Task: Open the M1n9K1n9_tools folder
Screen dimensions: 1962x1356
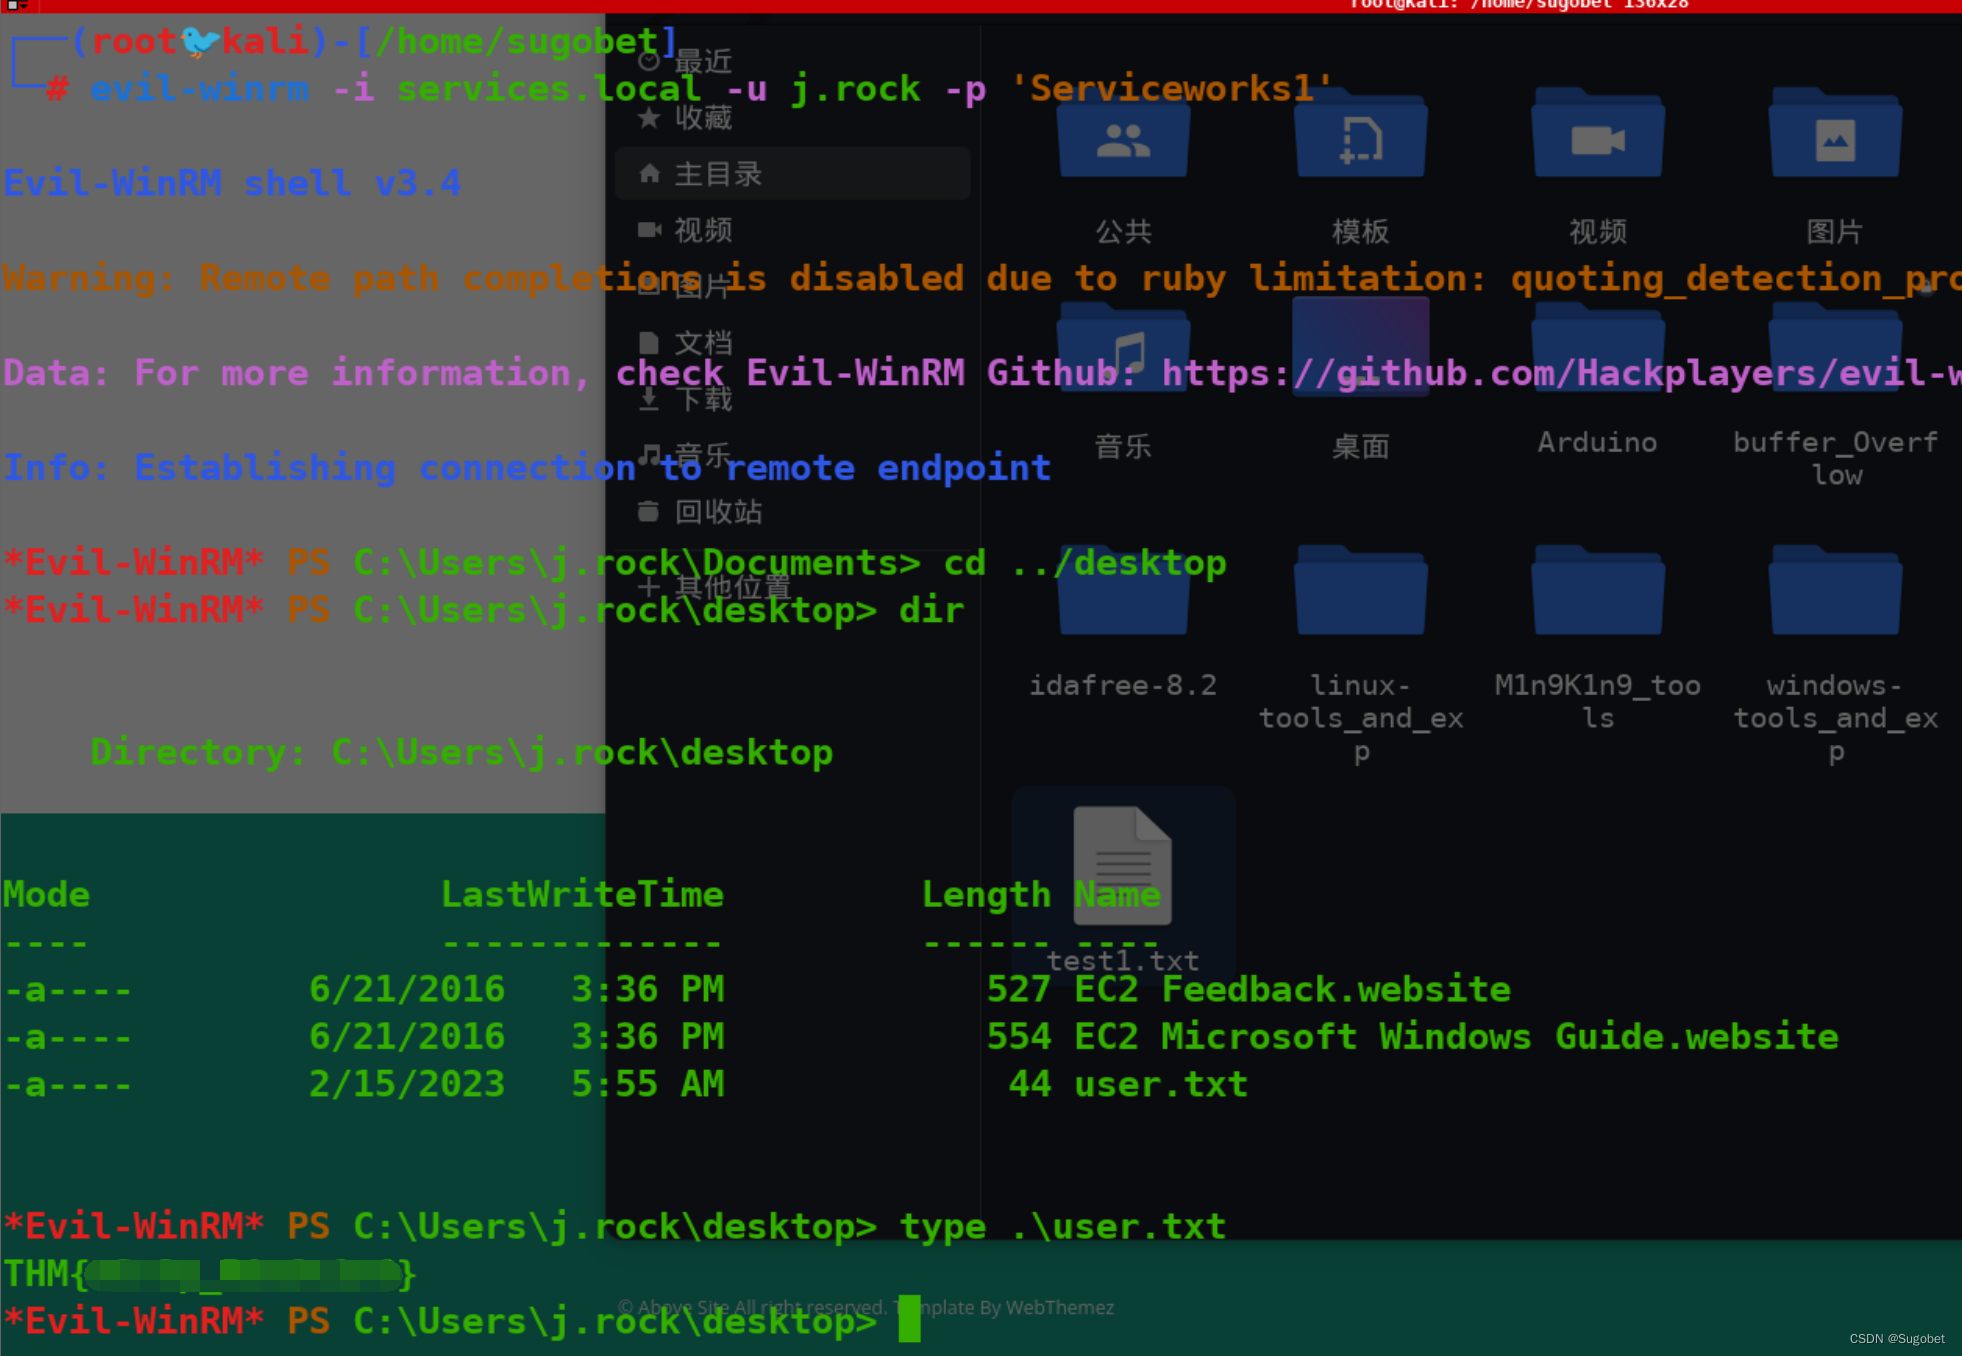Action: tap(1598, 592)
